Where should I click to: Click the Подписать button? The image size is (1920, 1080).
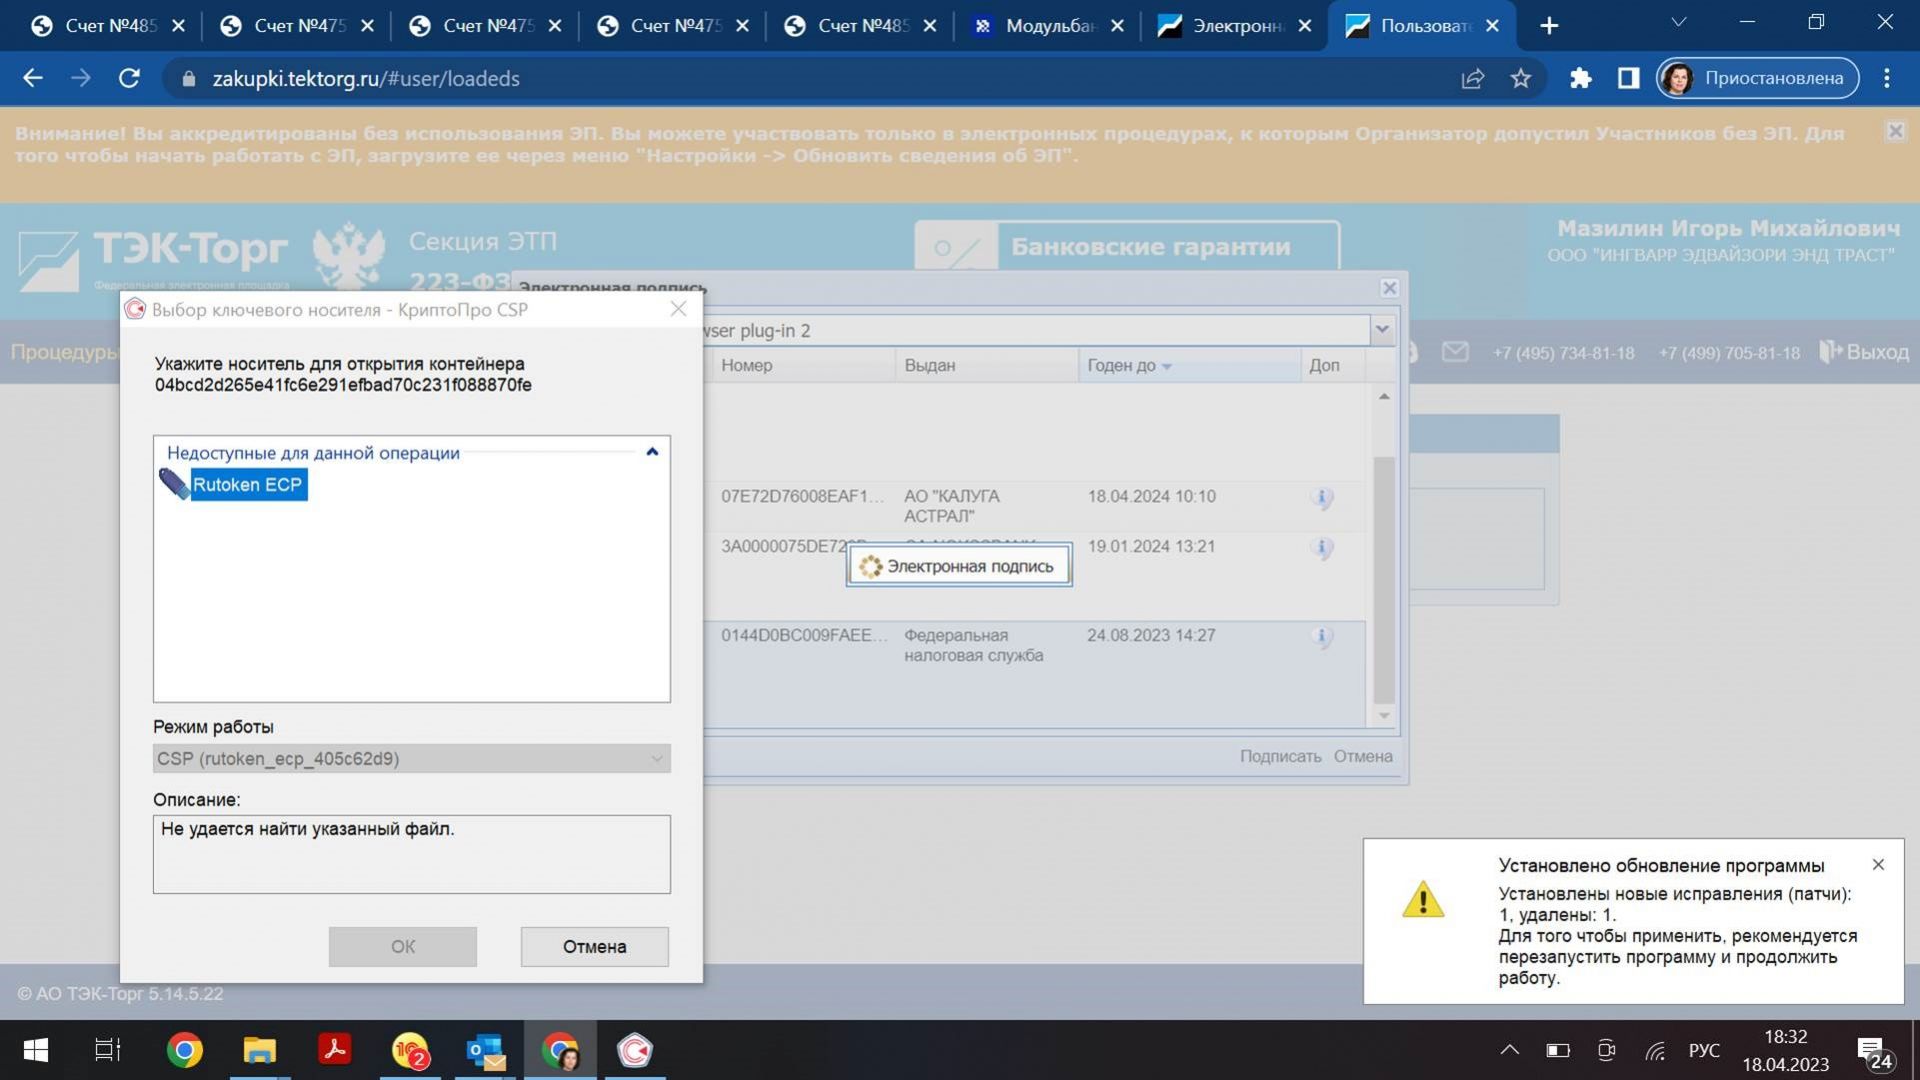point(1280,757)
